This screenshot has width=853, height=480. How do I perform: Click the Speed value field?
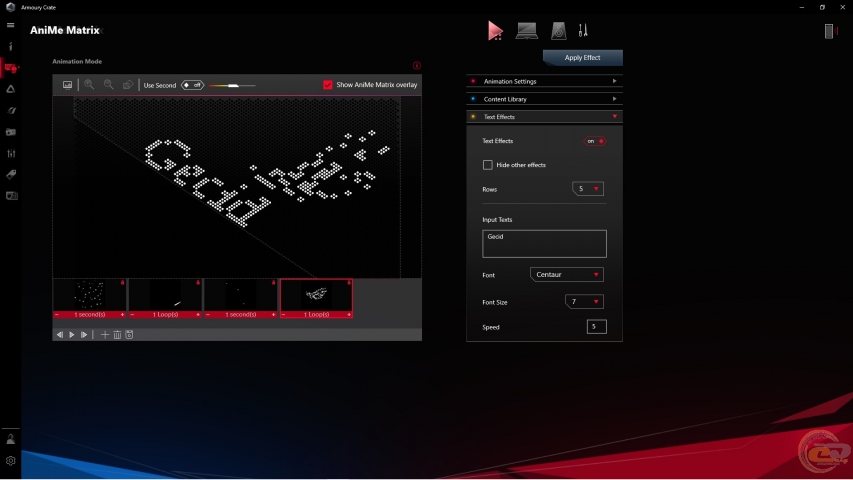pyautogui.click(x=596, y=327)
